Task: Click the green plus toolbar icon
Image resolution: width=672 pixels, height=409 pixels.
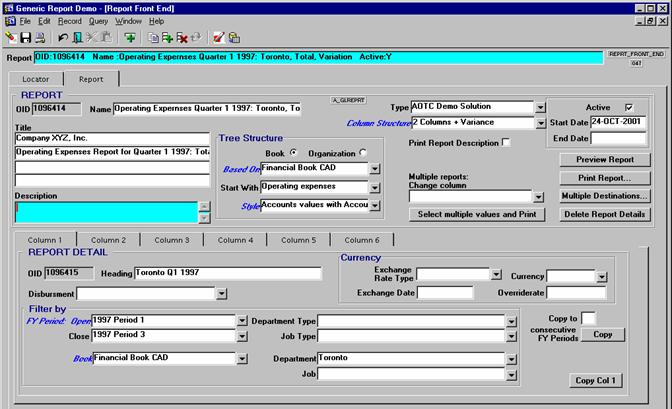Action: click(130, 38)
